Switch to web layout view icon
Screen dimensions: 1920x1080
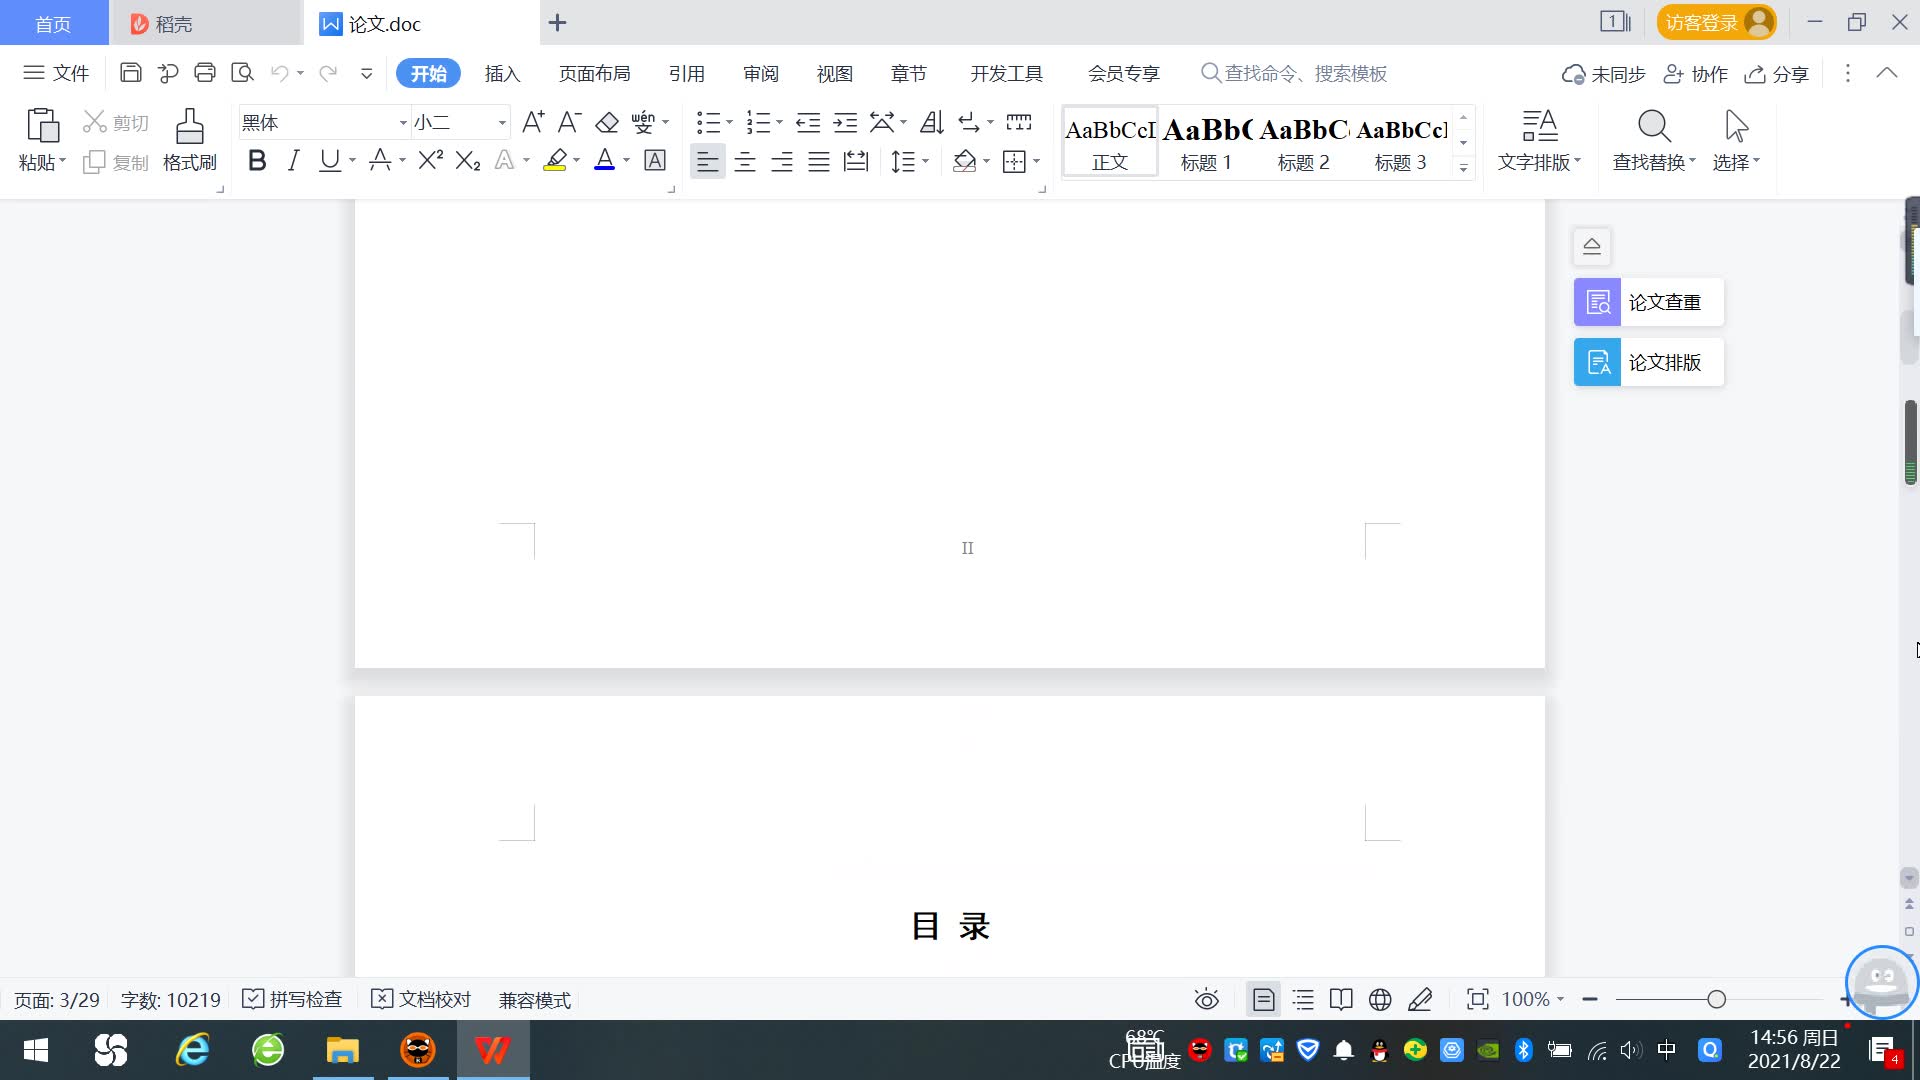click(x=1380, y=999)
